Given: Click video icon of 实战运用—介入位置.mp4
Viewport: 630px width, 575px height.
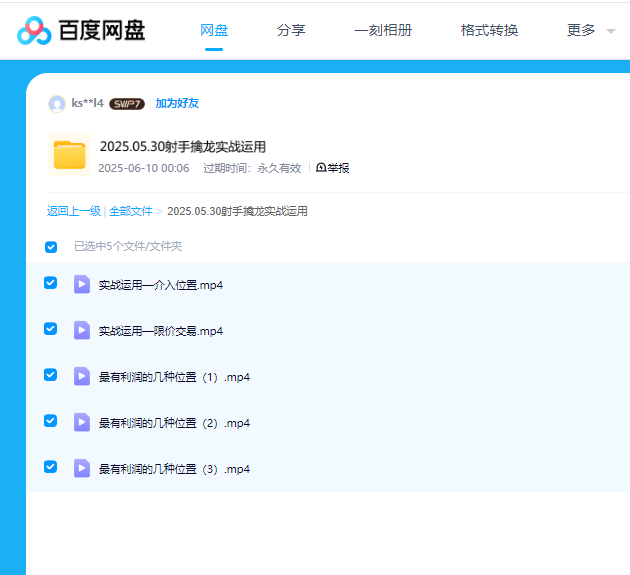Looking at the screenshot, I should click(x=82, y=284).
